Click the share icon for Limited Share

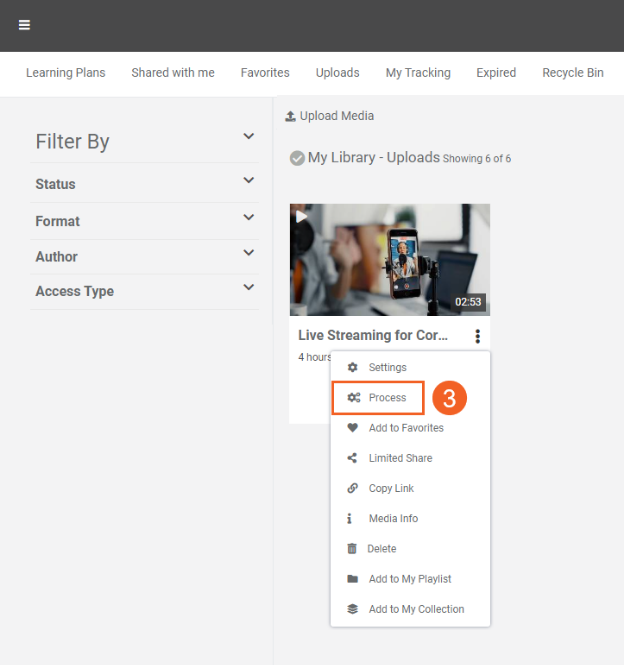point(352,458)
